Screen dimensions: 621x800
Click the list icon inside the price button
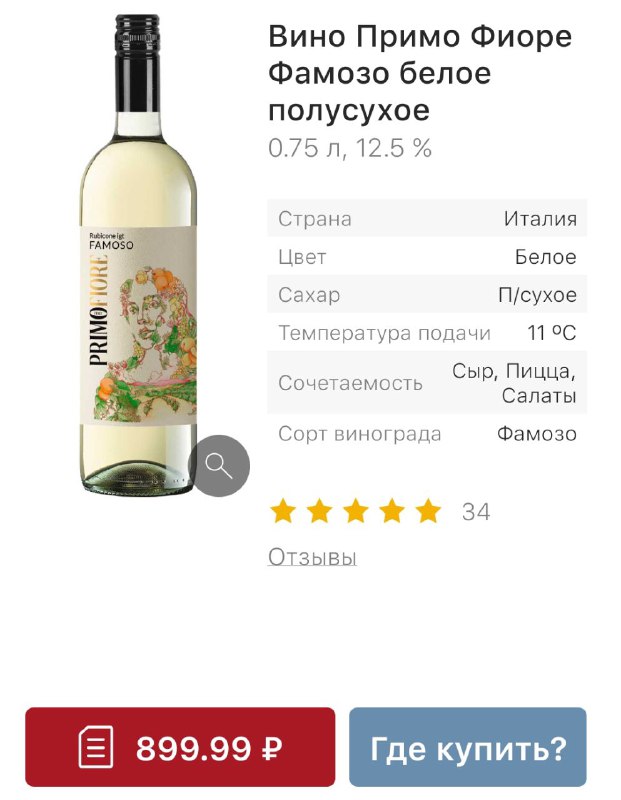pos(95,747)
